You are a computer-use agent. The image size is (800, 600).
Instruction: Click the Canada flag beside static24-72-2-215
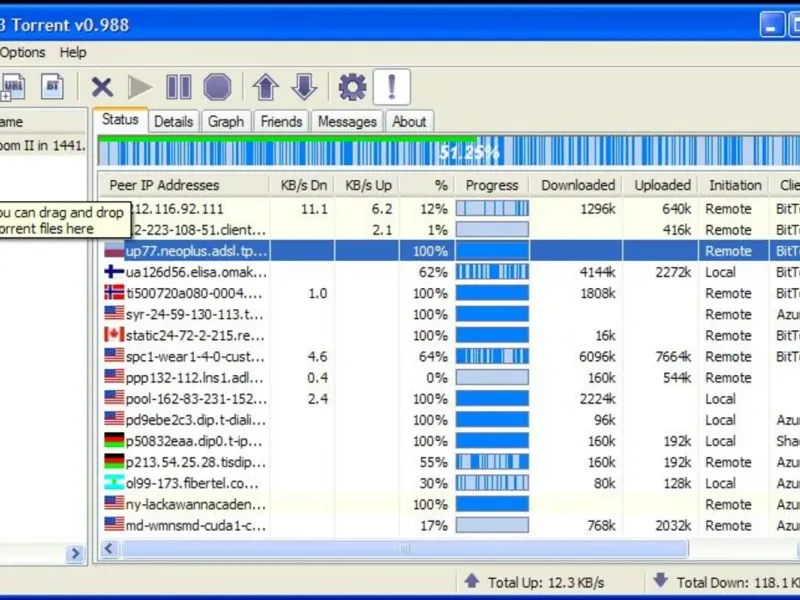(x=114, y=335)
